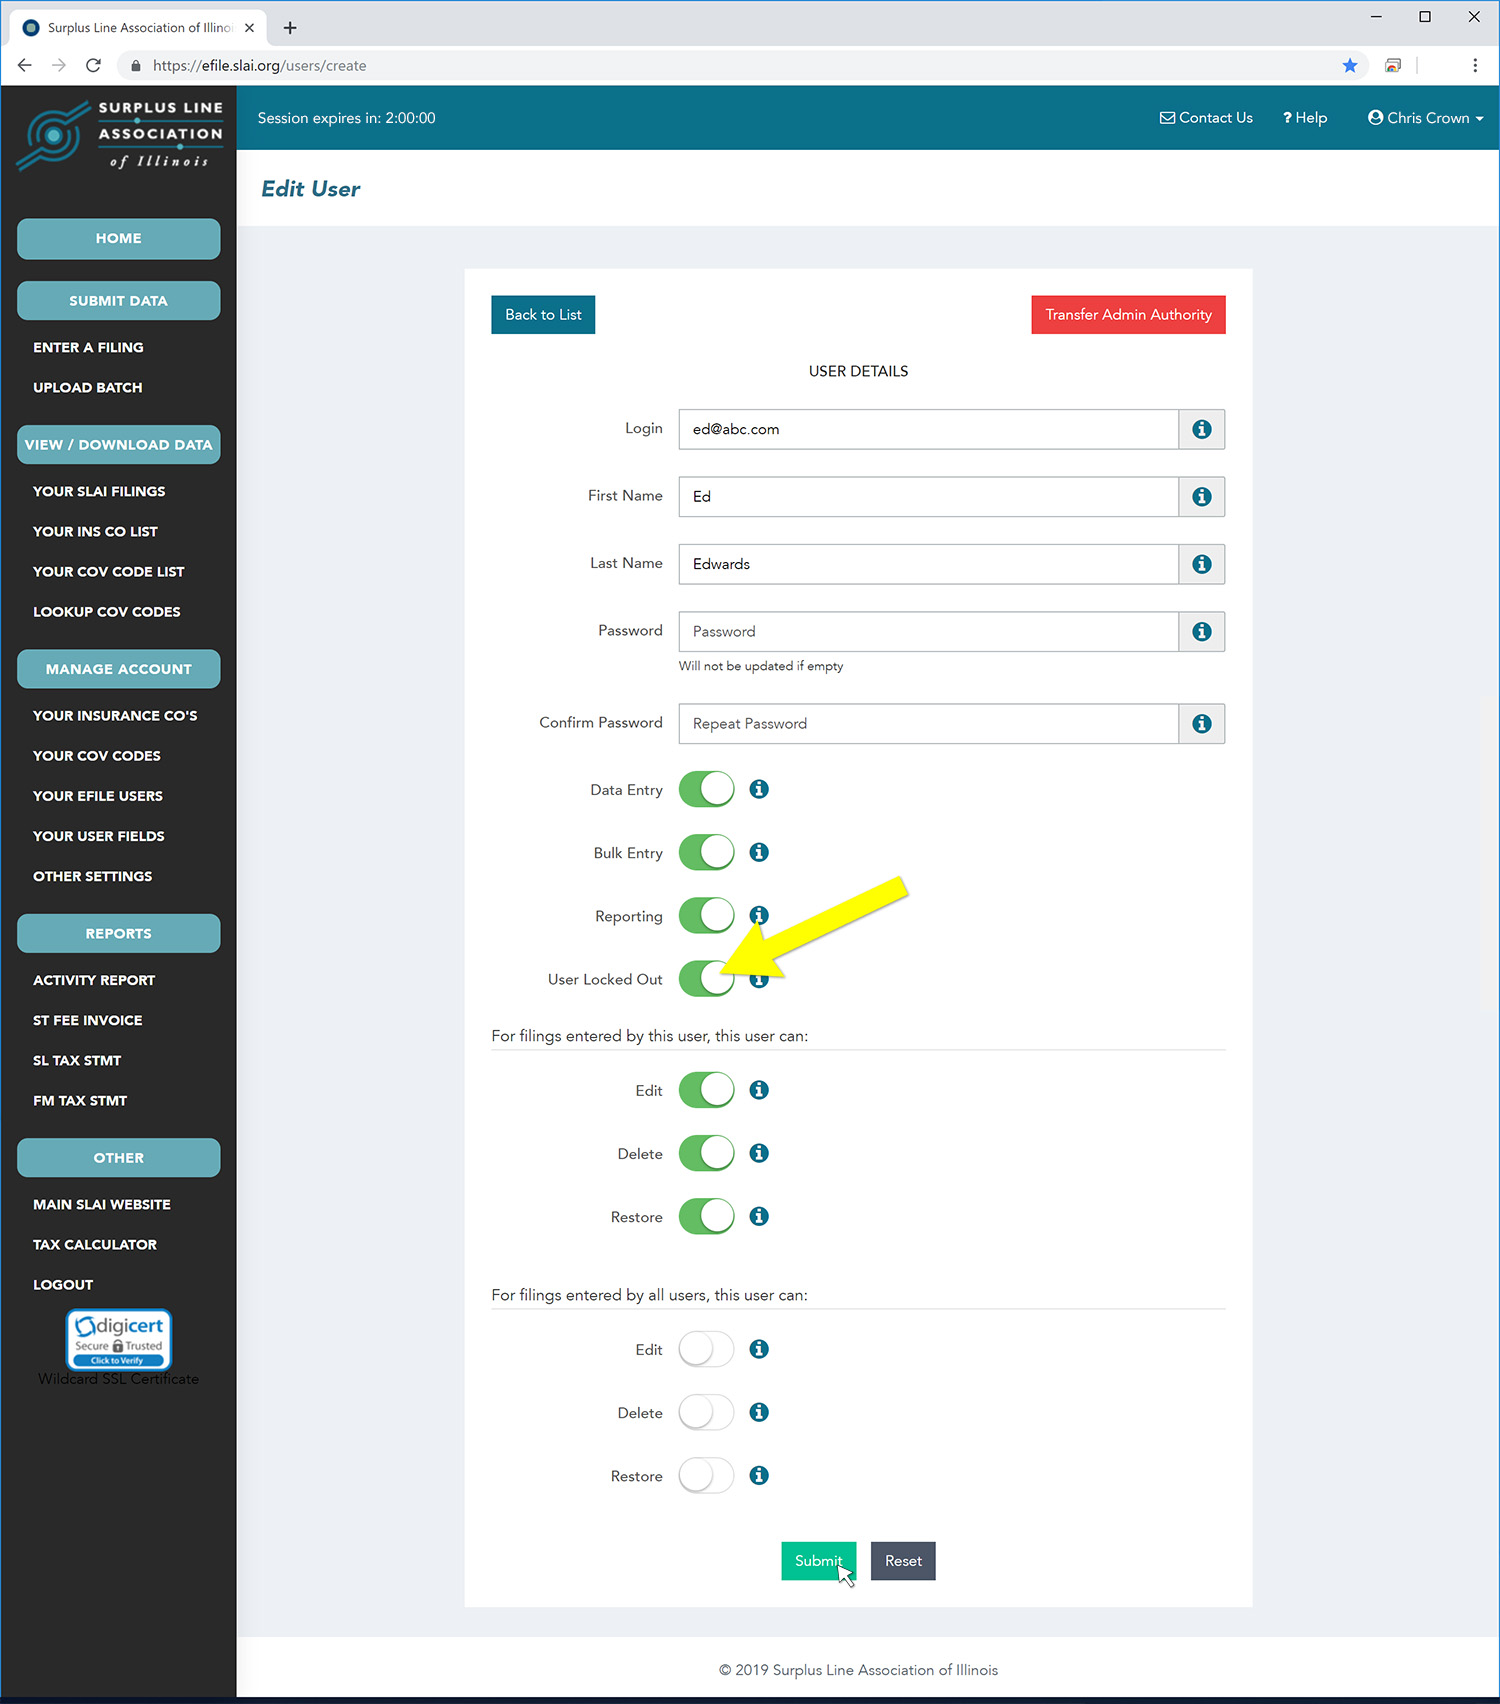Enable Edit toggle for all users' filings
1500x1704 pixels.
click(x=706, y=1349)
